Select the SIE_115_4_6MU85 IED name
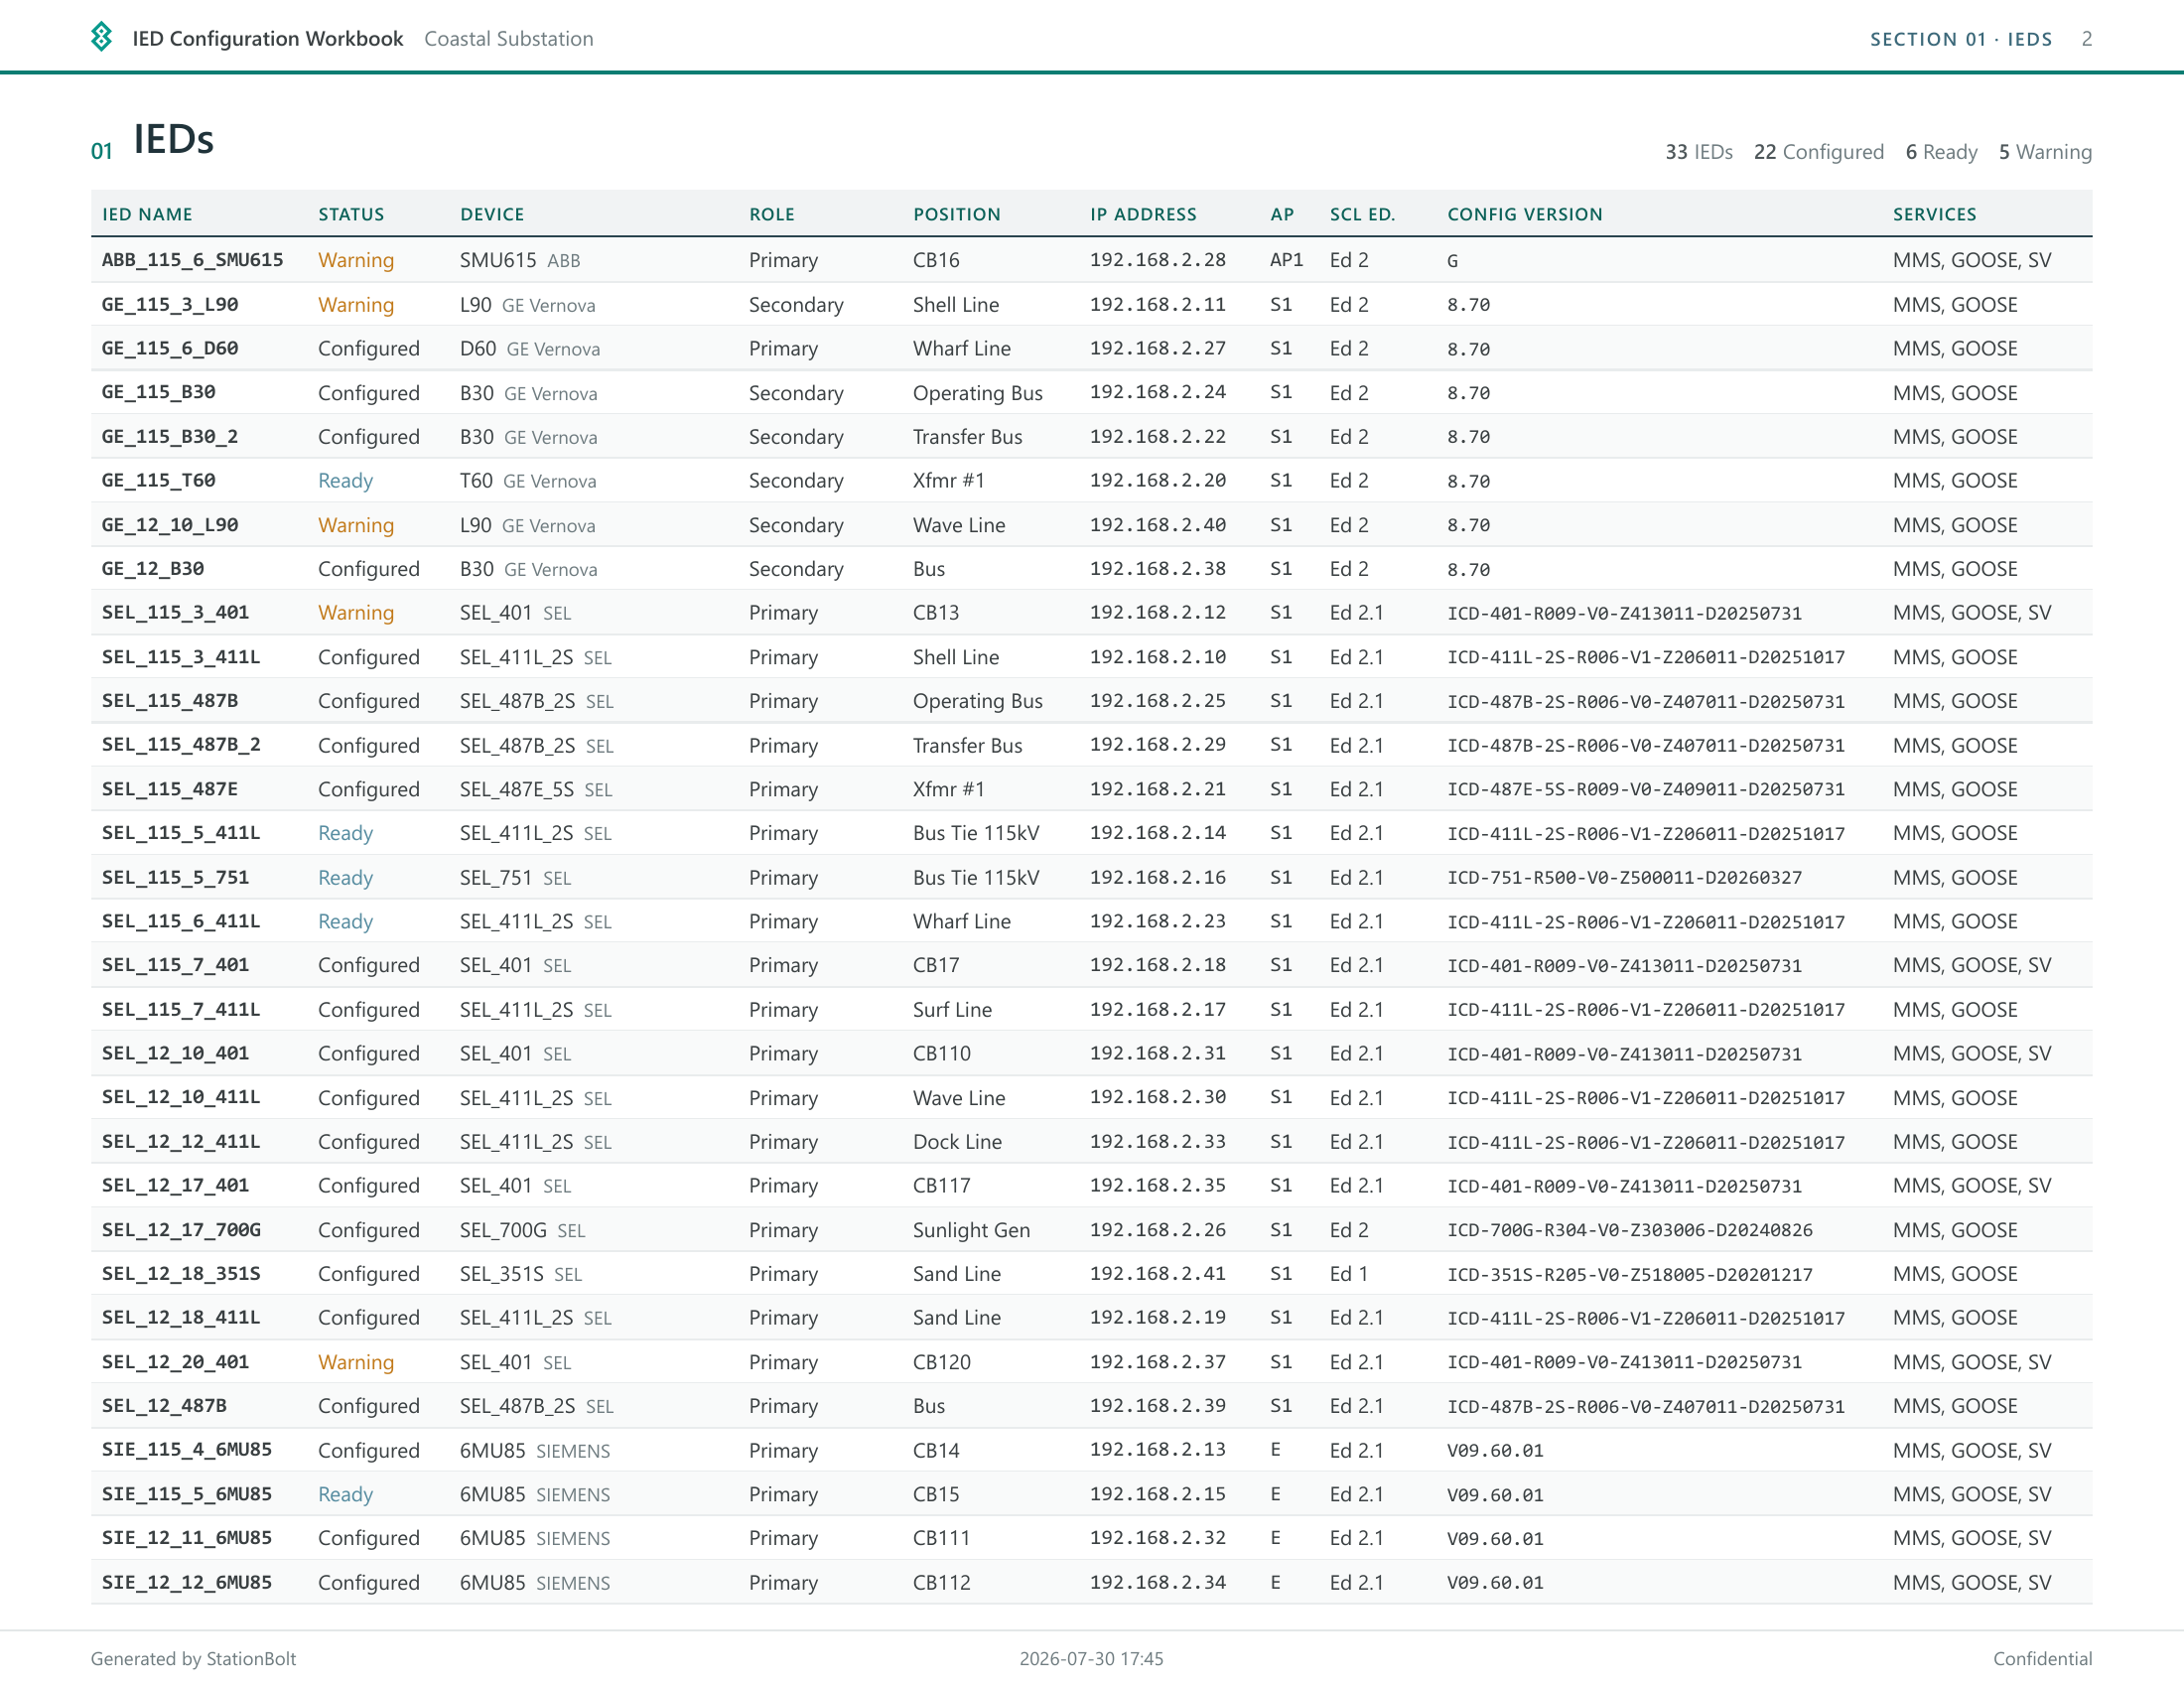 (187, 1450)
